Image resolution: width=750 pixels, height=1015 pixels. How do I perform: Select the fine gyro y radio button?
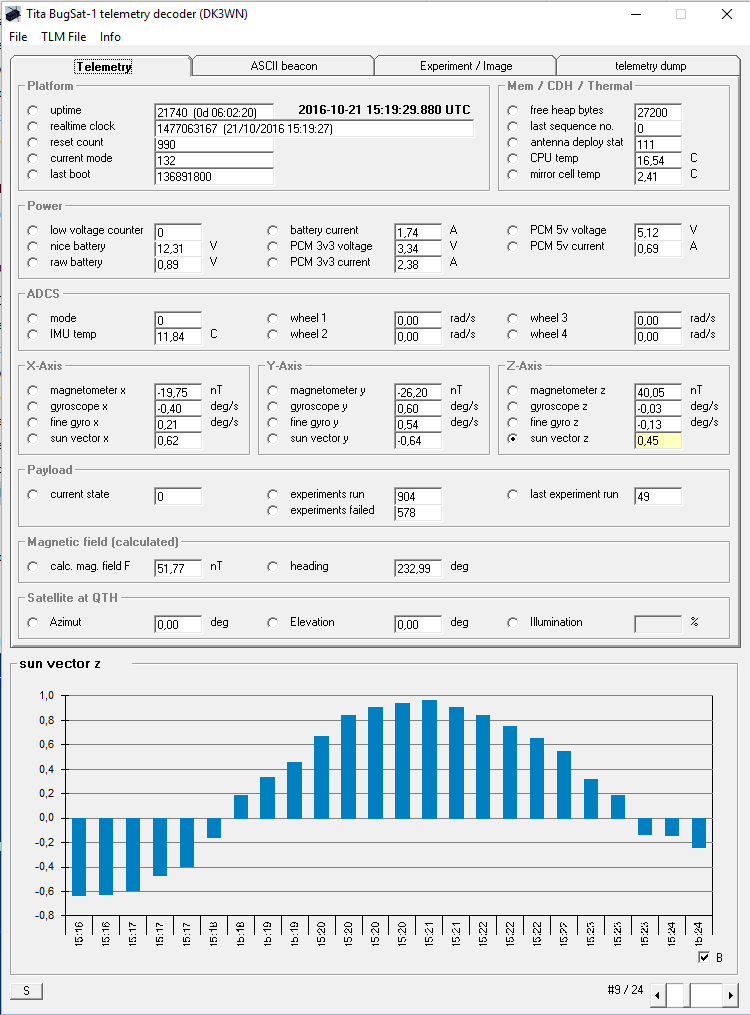272,423
